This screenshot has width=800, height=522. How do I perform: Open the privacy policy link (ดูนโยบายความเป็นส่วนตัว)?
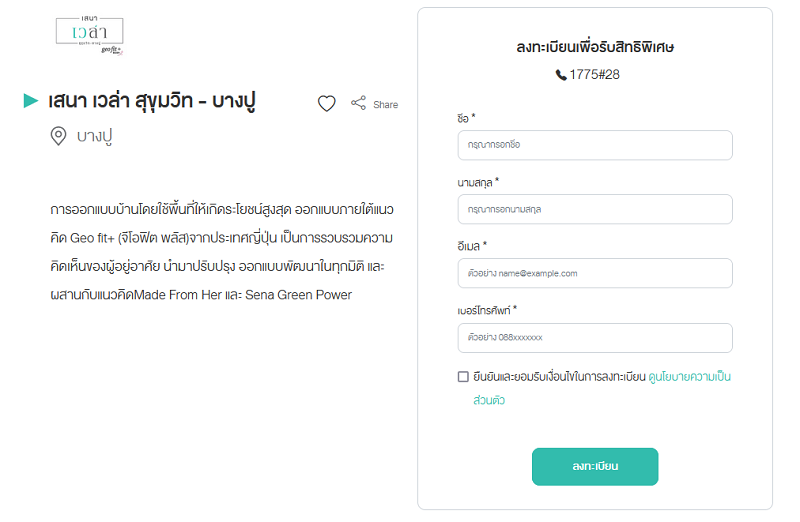coord(602,388)
